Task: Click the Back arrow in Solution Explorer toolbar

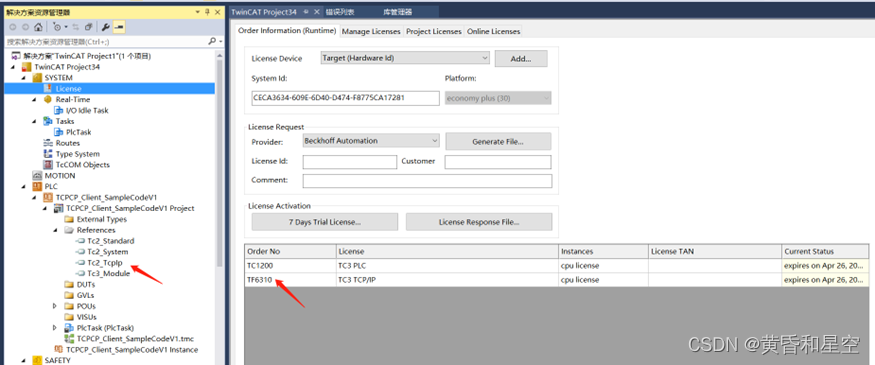Action: (x=13, y=27)
